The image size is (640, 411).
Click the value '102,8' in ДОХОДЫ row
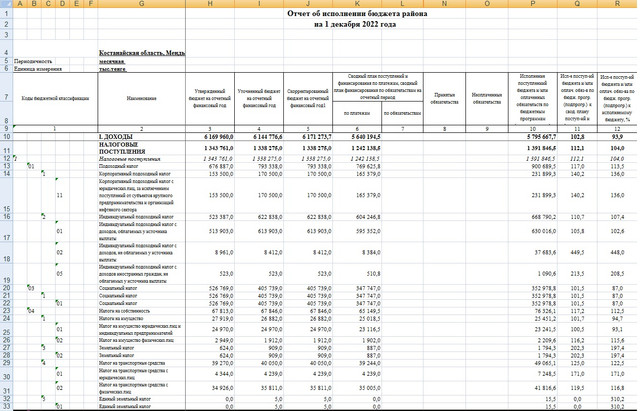coord(577,136)
